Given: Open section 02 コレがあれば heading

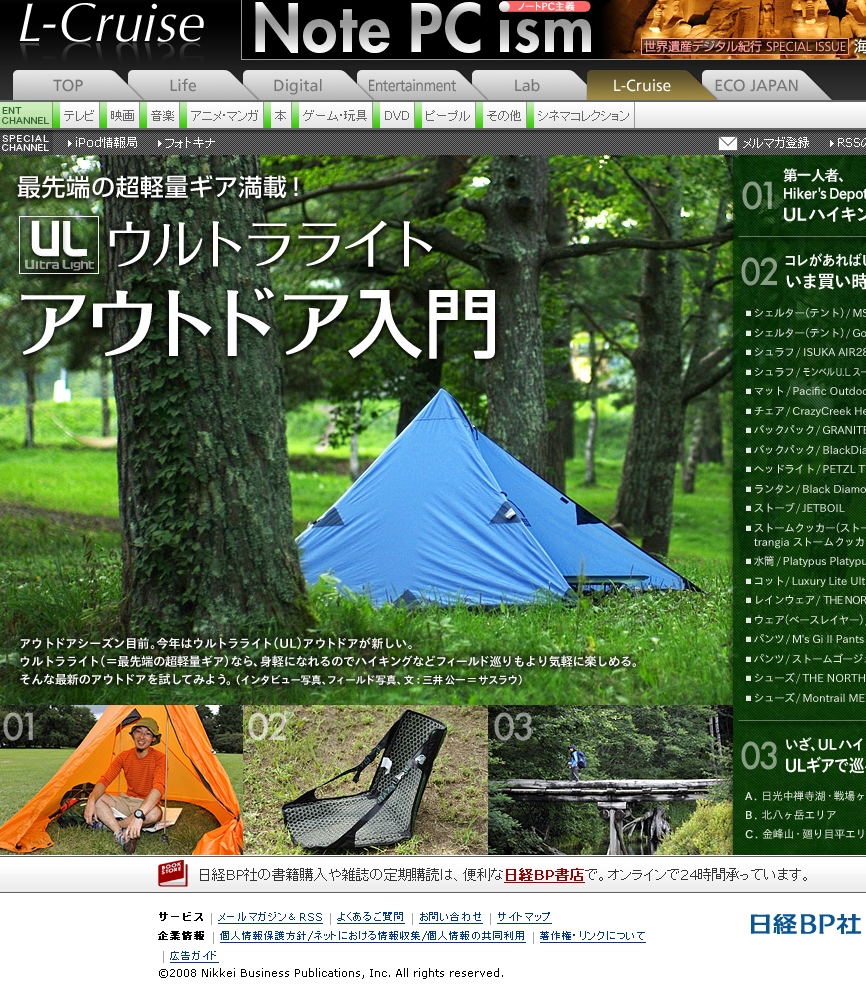Looking at the screenshot, I should point(804,272).
